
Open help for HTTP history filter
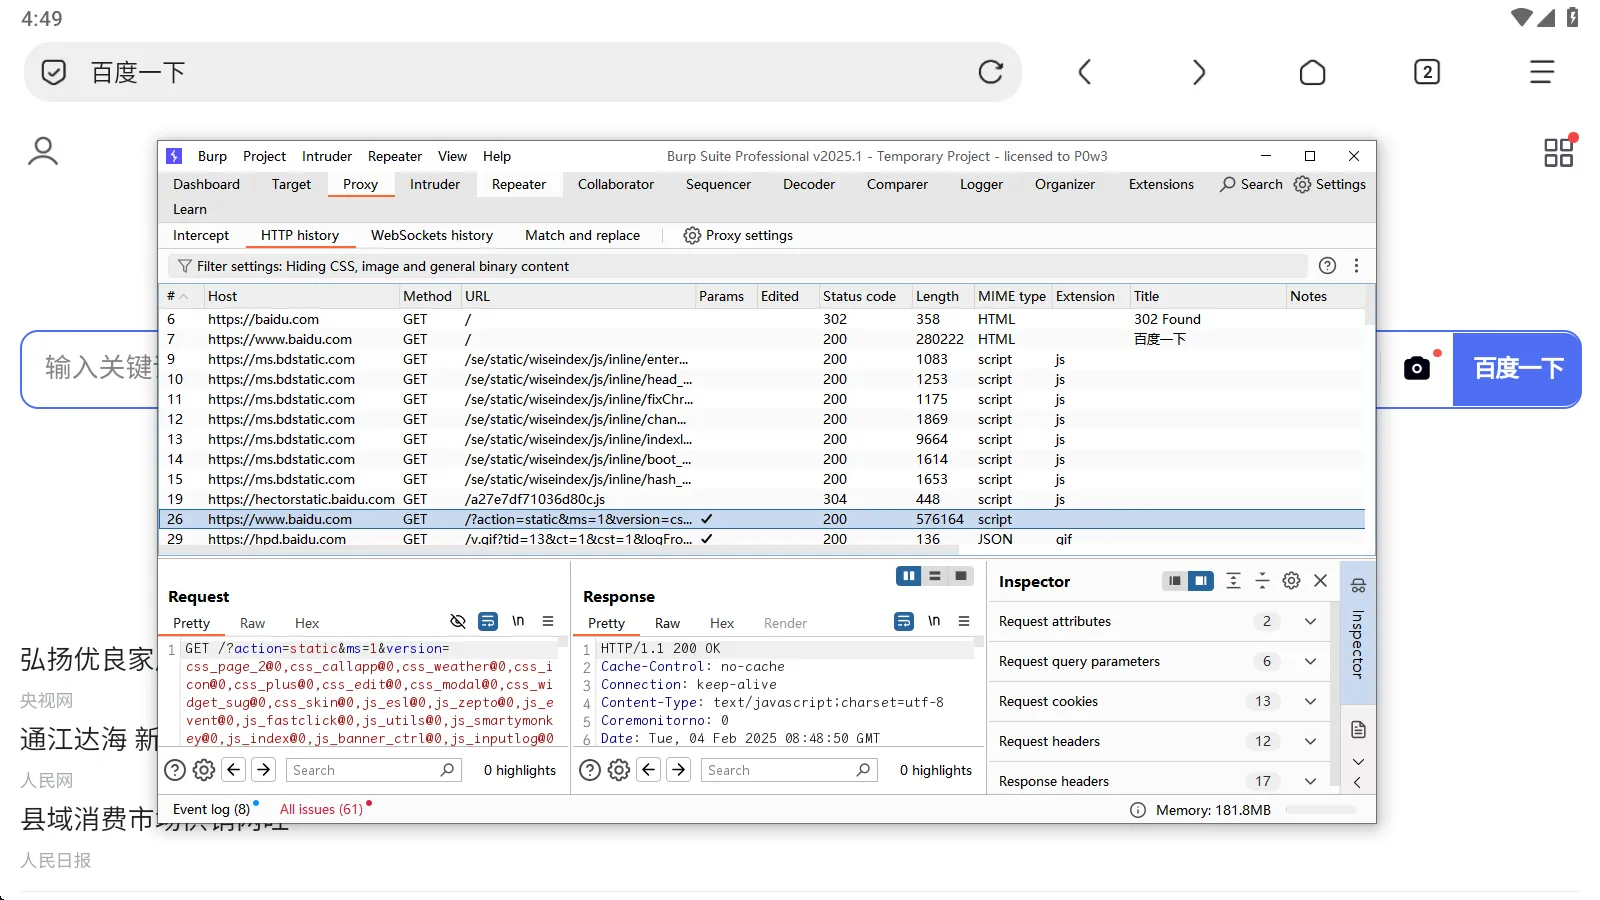click(x=1327, y=266)
